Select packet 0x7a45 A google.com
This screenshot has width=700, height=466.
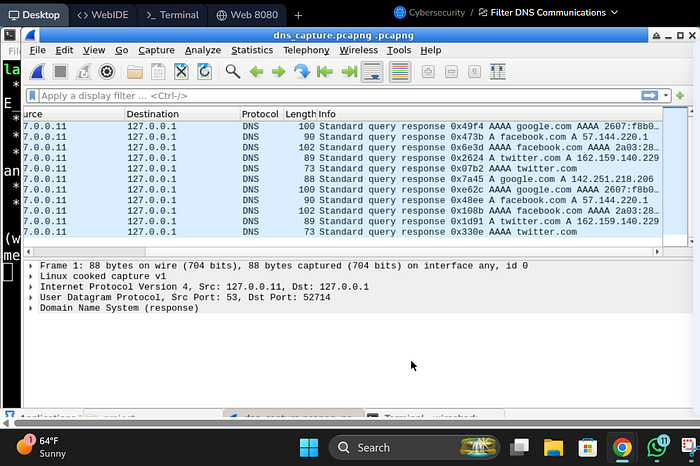343,179
